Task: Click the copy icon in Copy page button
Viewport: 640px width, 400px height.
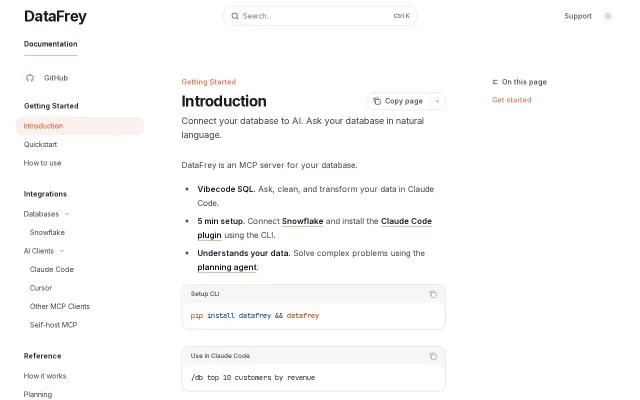Action: (377, 101)
